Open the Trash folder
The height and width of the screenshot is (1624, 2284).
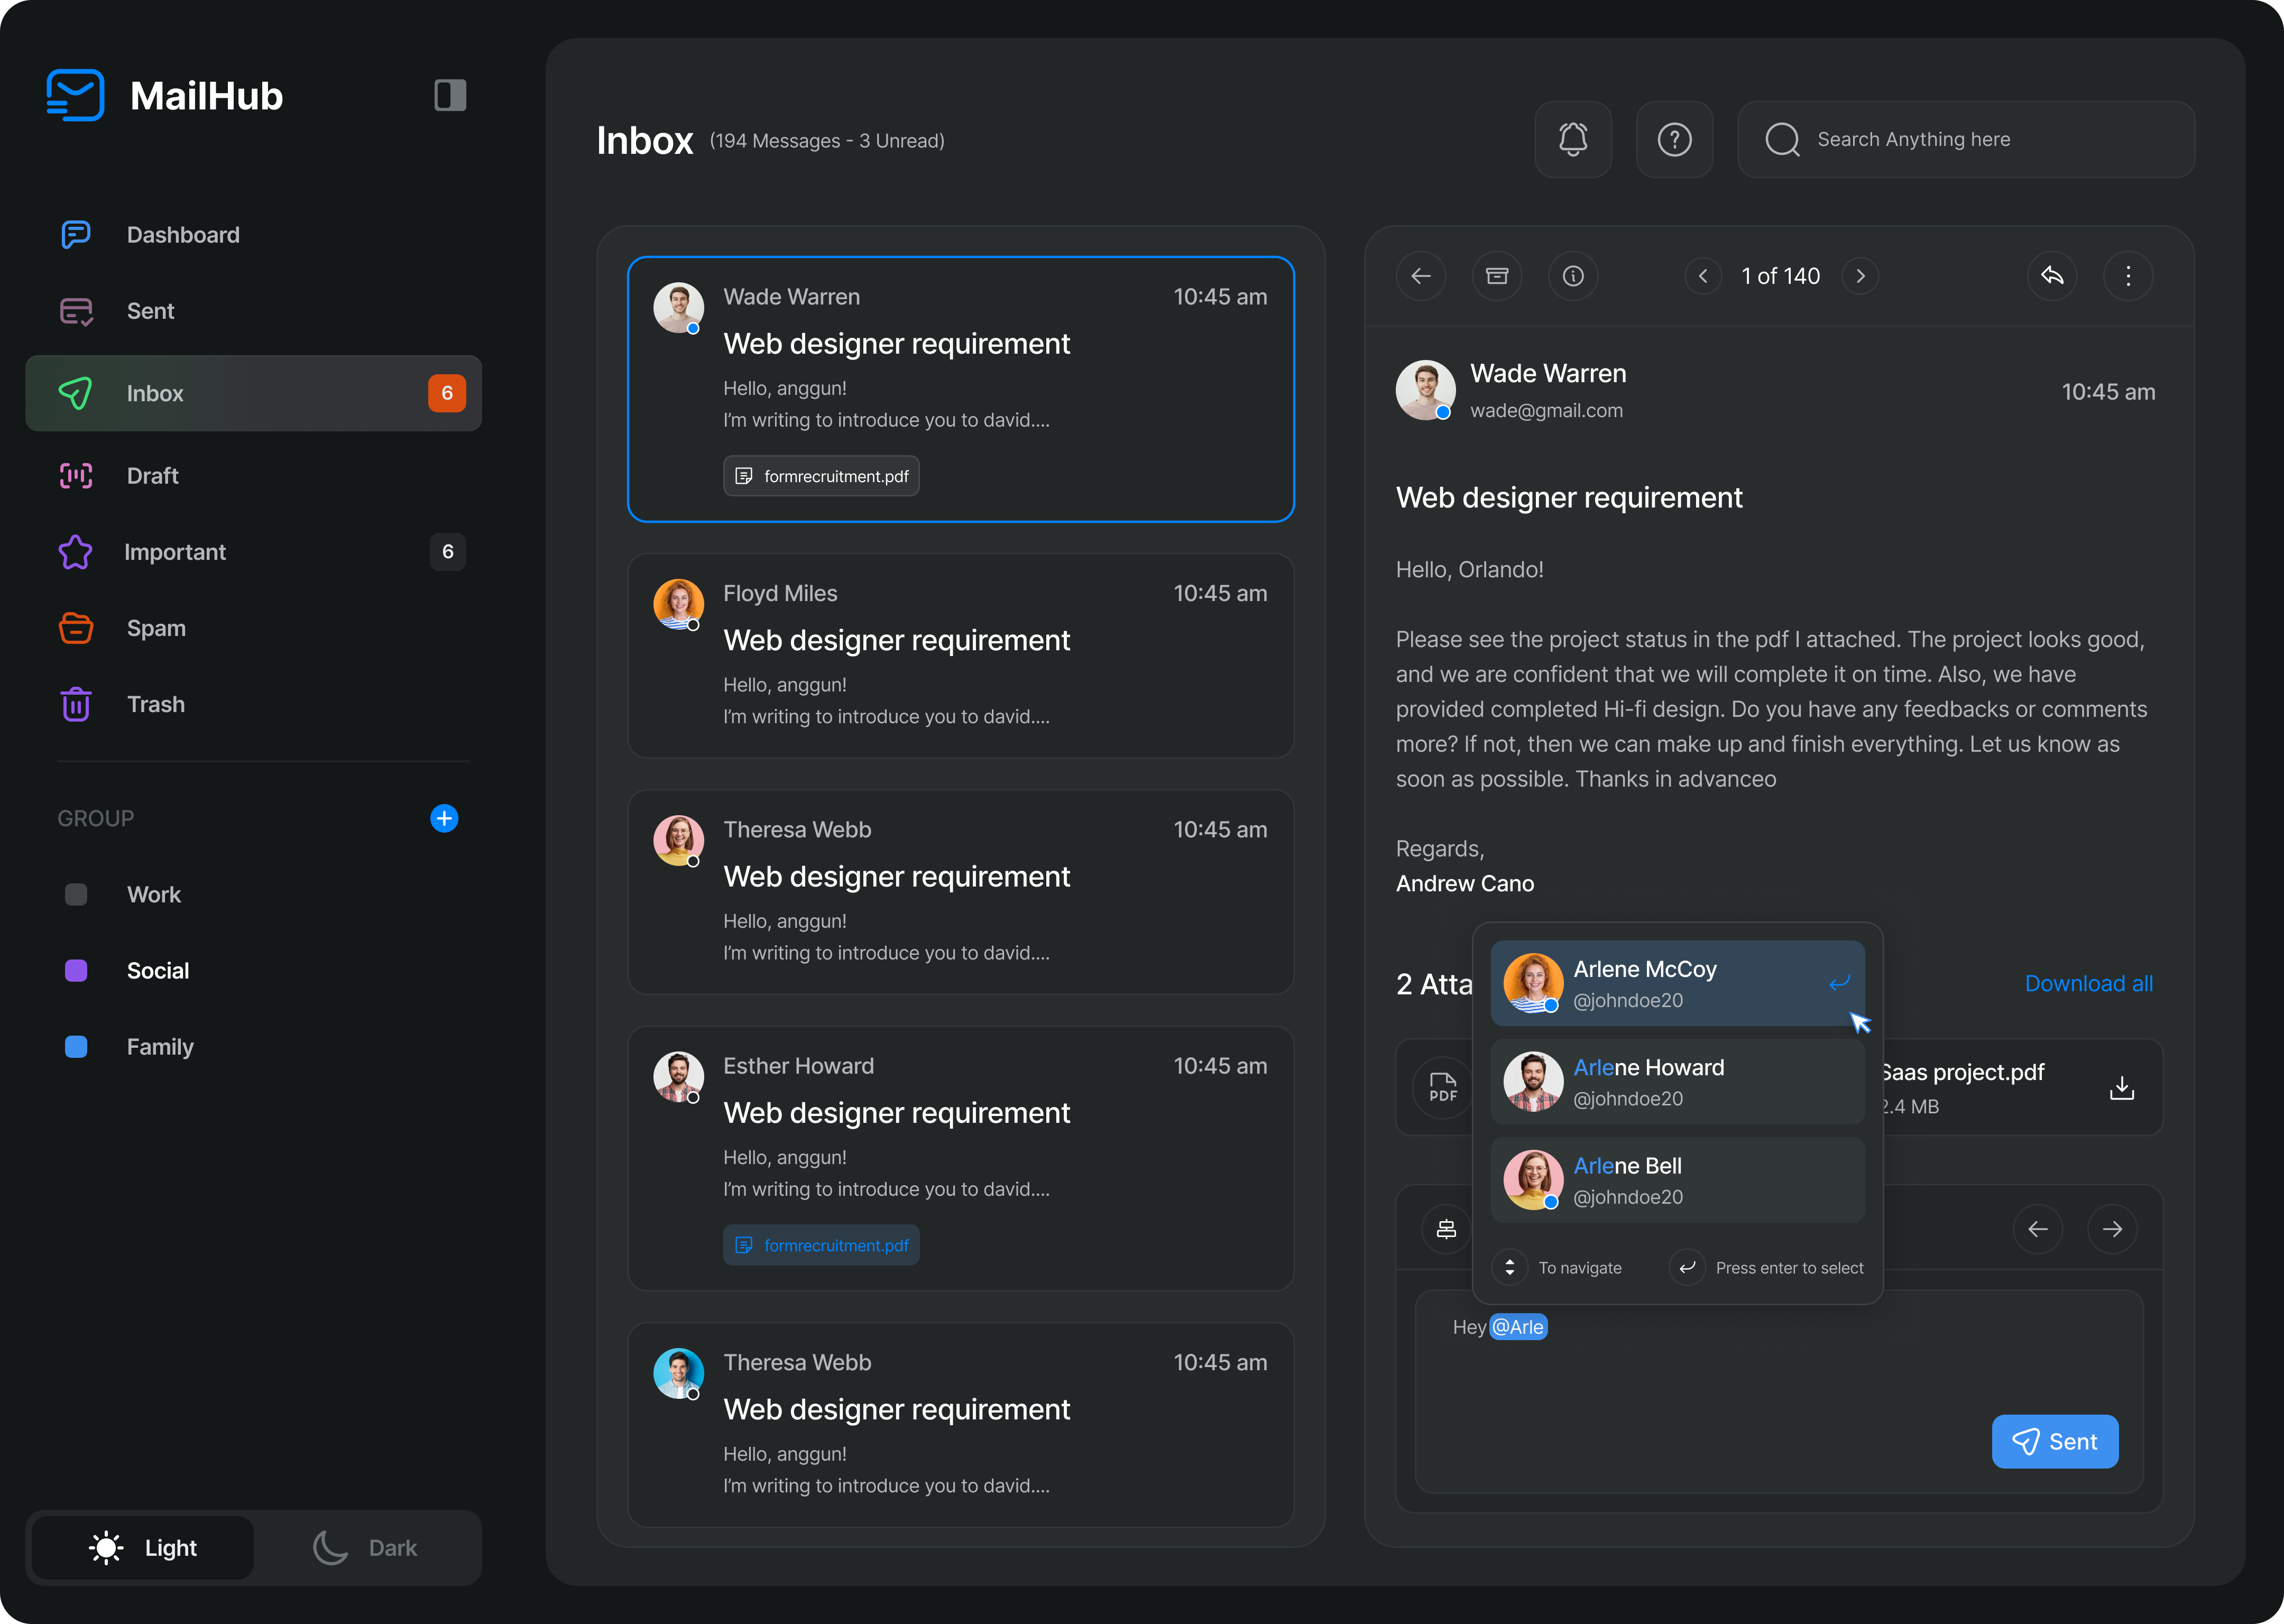pos(156,704)
